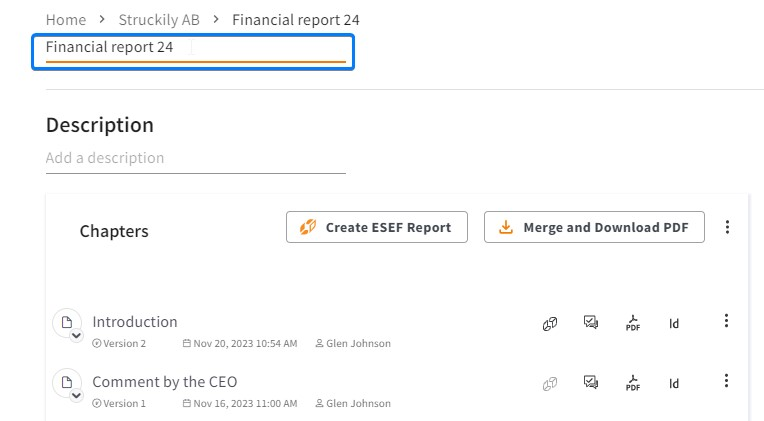Open Chapters section three-dot menu
The height and width of the screenshot is (421, 764).
point(727,227)
